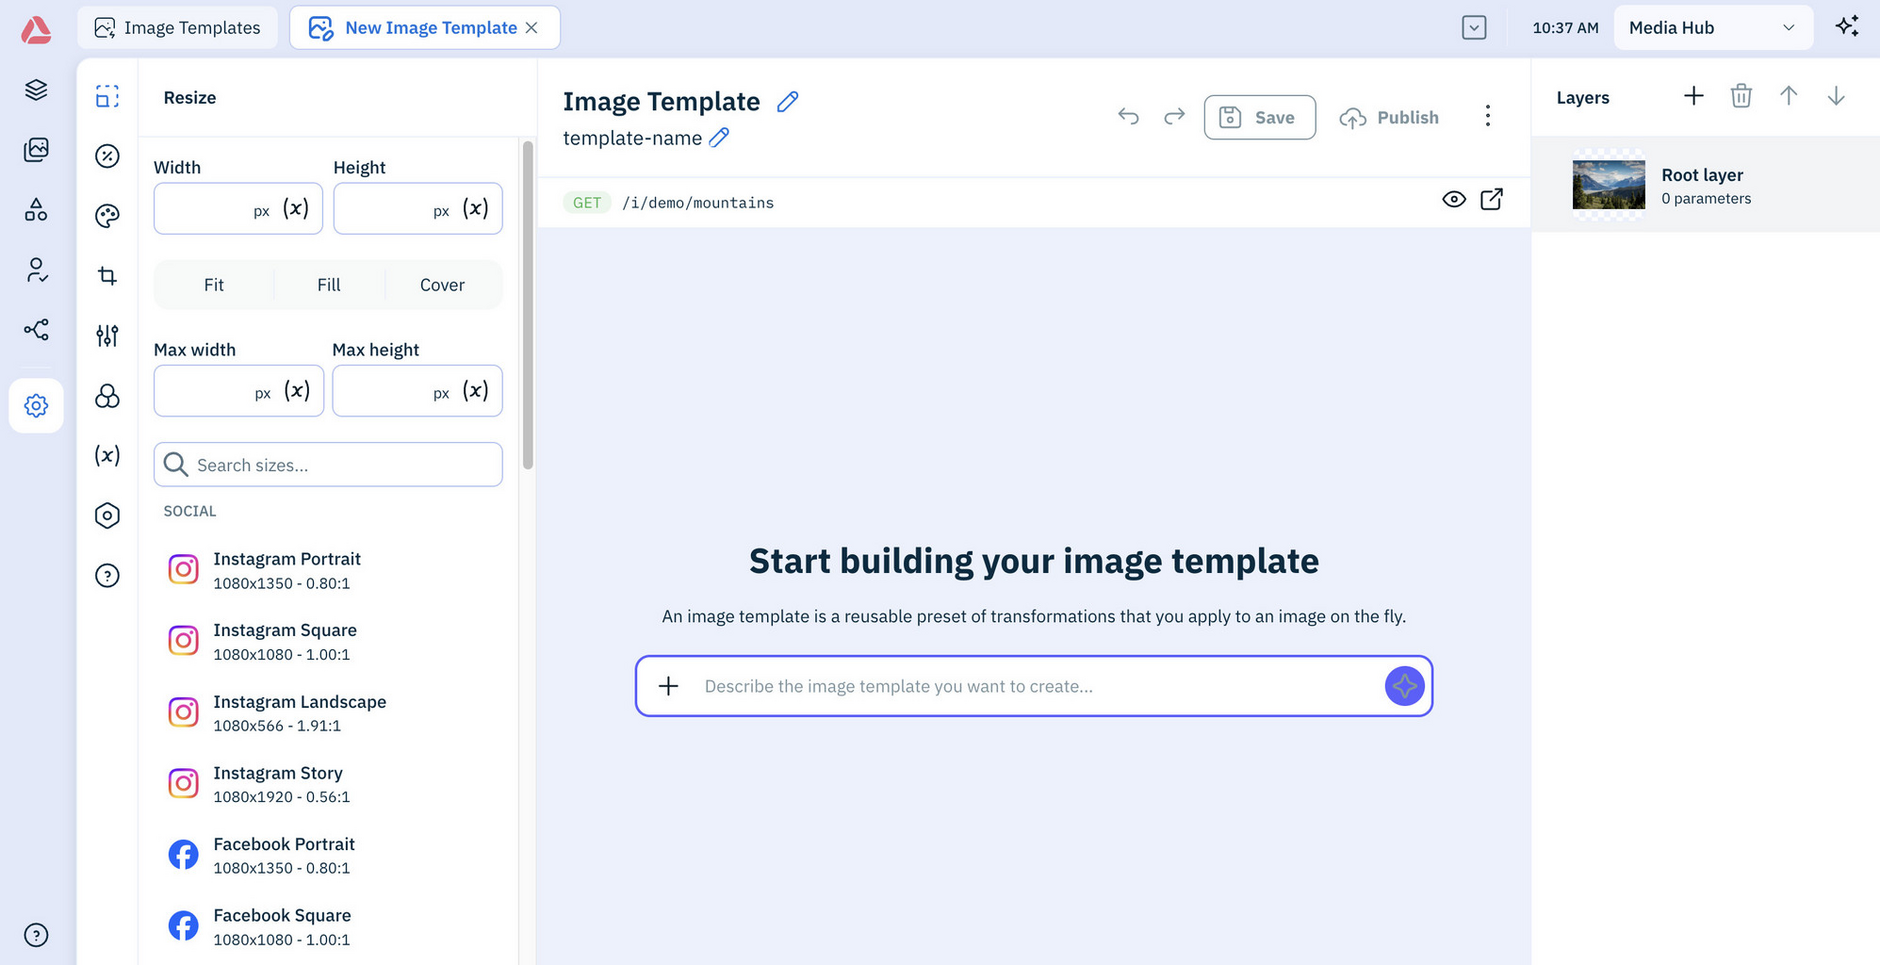
Task: Open the gear settings sidebar icon
Action: click(36, 405)
